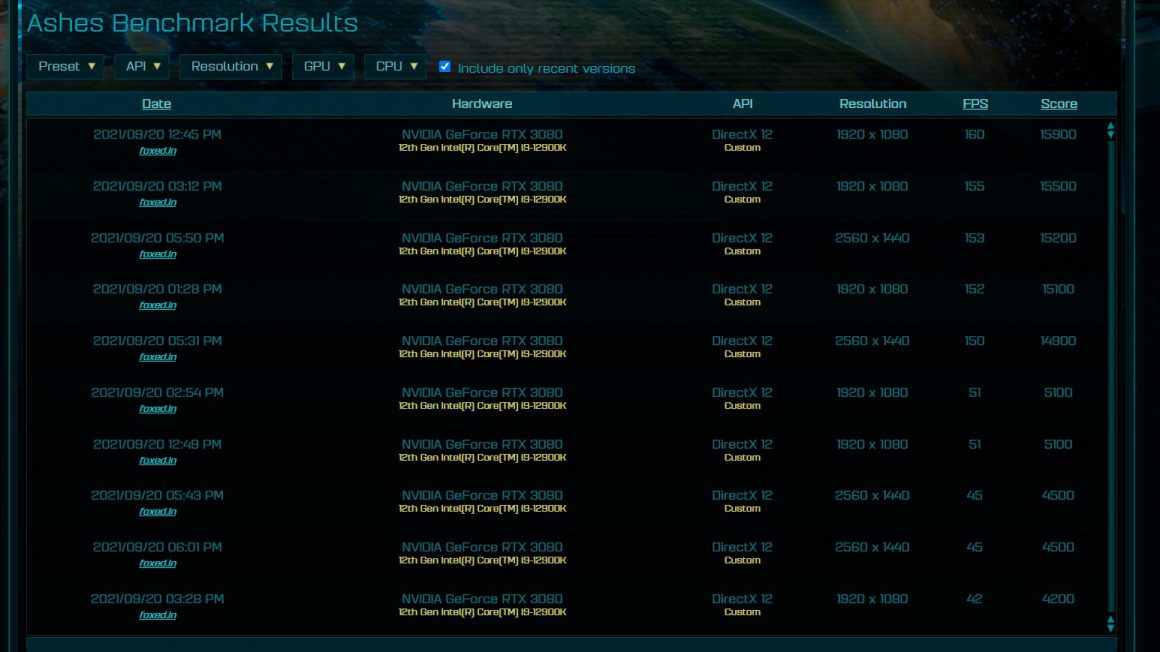
Task: Open the Preset filter dropdown
Action: click(x=64, y=66)
